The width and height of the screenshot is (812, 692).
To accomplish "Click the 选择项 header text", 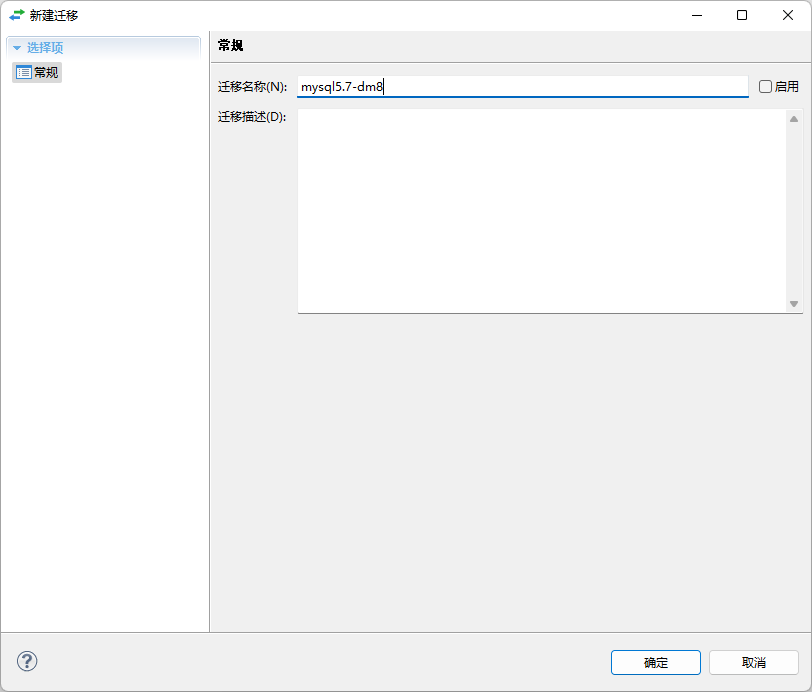I will pos(45,48).
